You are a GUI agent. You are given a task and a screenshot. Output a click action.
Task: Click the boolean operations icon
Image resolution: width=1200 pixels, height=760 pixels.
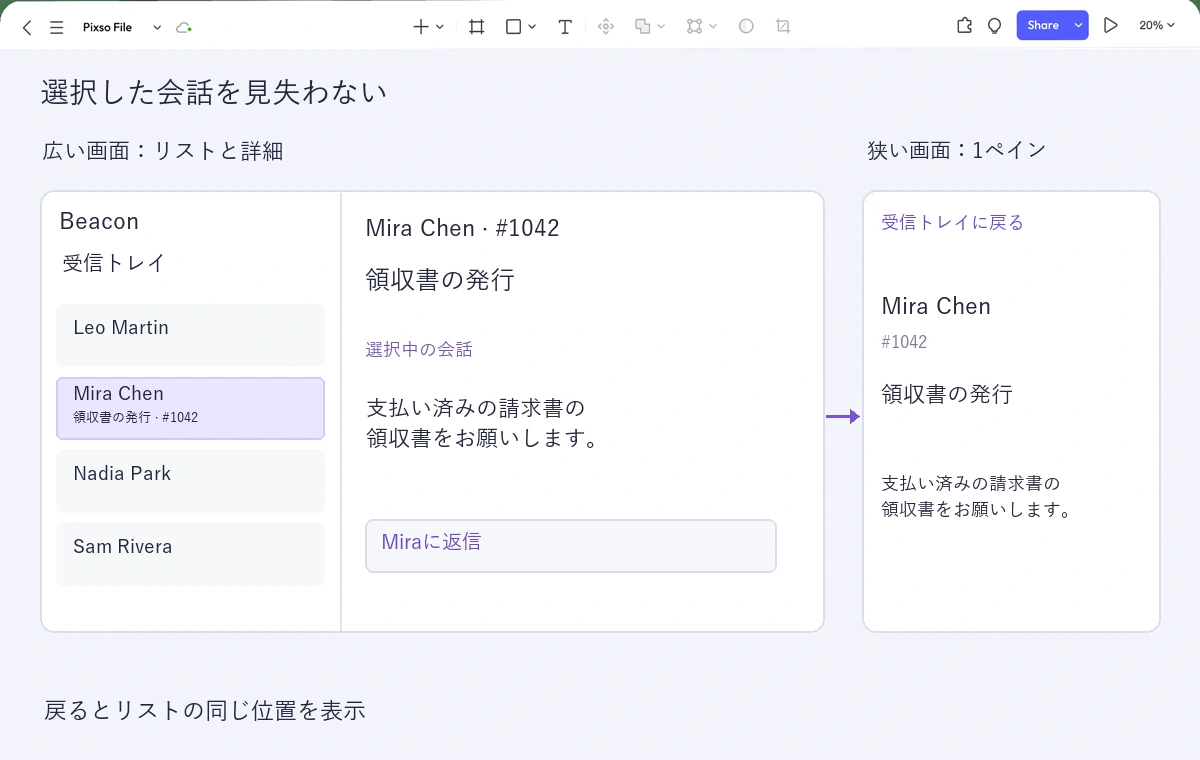(643, 27)
